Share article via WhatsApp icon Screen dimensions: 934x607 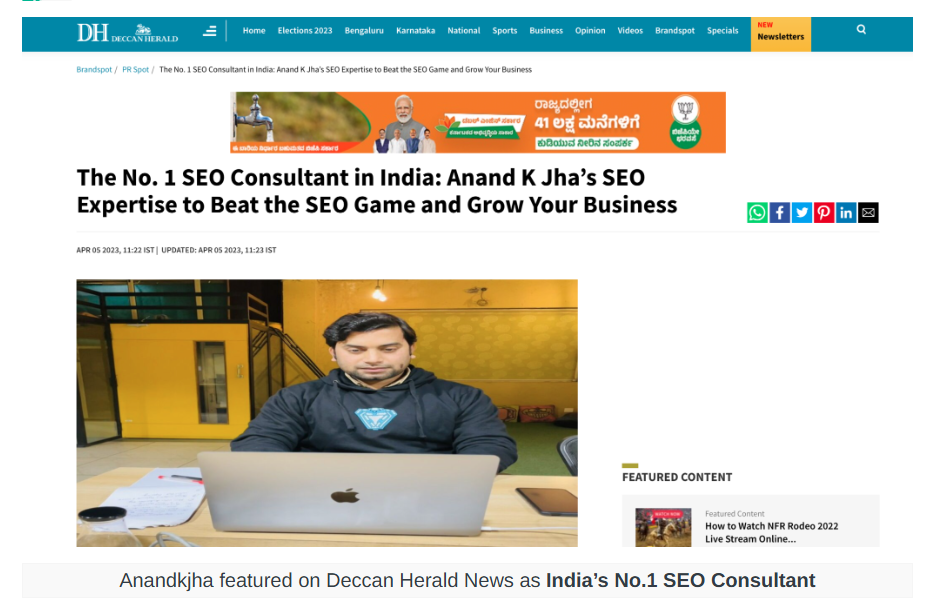tap(757, 213)
